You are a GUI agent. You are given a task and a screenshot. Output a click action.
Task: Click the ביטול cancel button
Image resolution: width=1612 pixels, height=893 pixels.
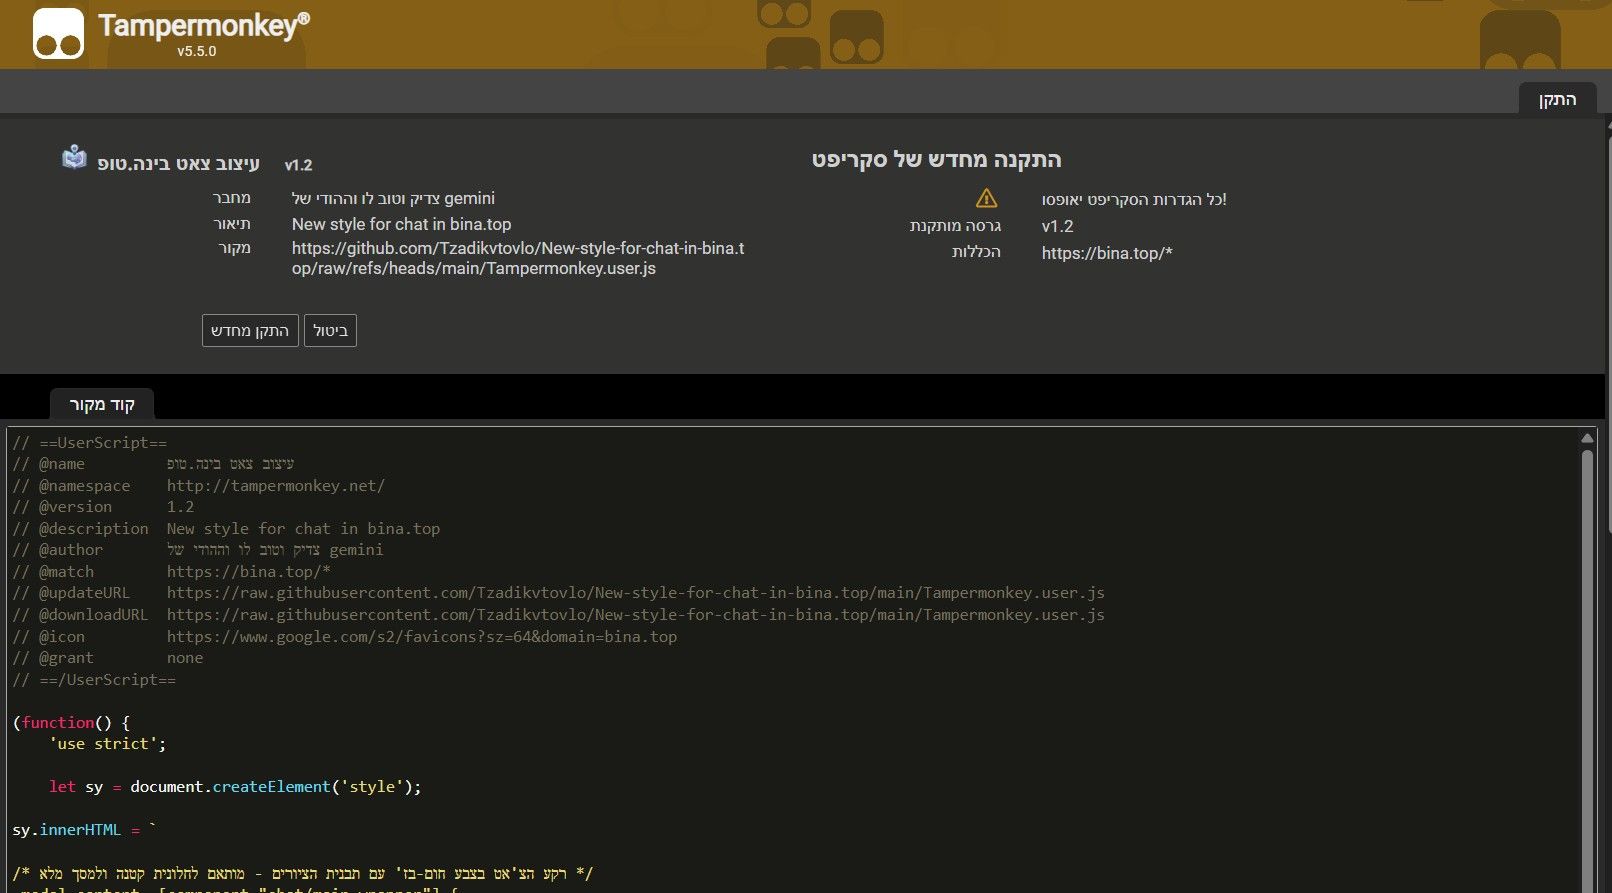330,331
